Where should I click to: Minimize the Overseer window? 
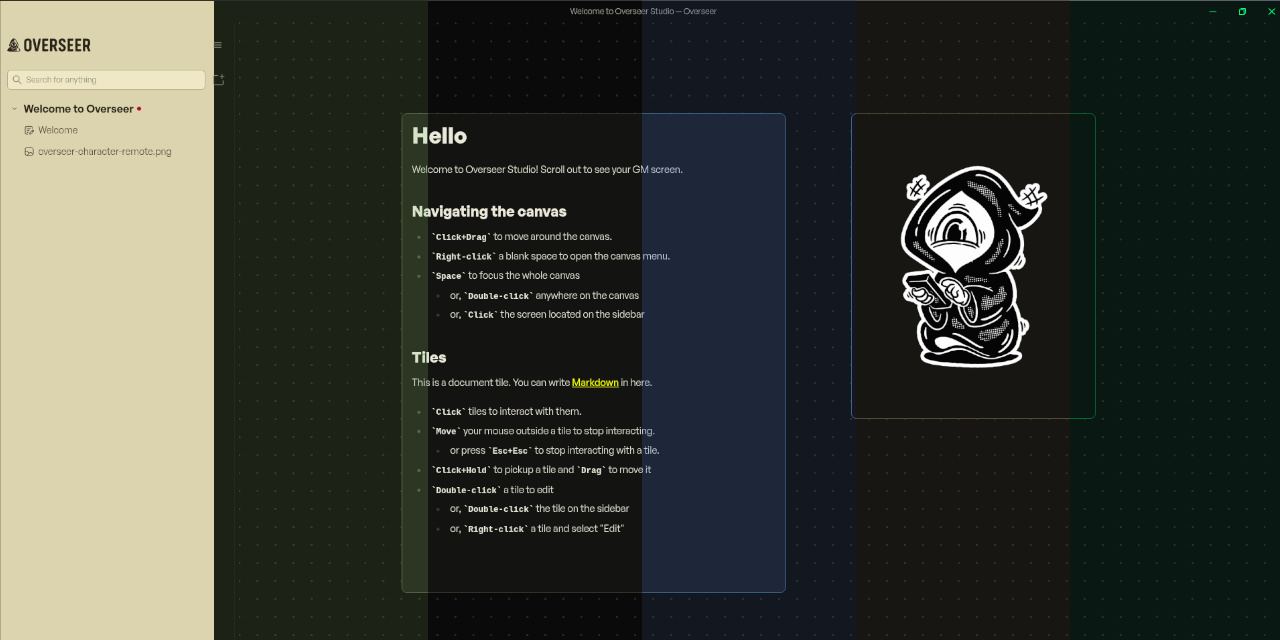coord(1213,12)
